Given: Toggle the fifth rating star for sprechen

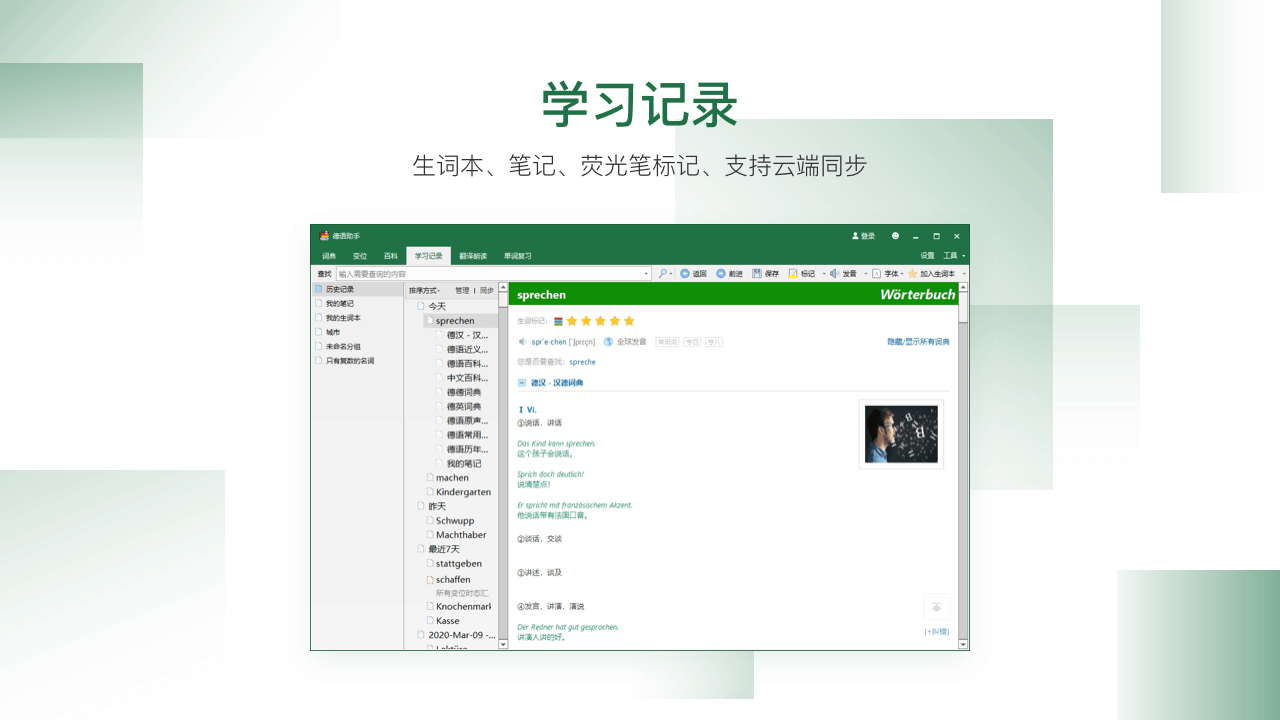Looking at the screenshot, I should 629,321.
